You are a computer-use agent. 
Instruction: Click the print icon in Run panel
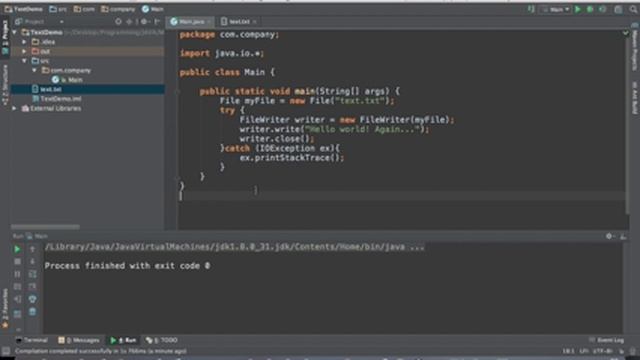[x=32, y=299]
